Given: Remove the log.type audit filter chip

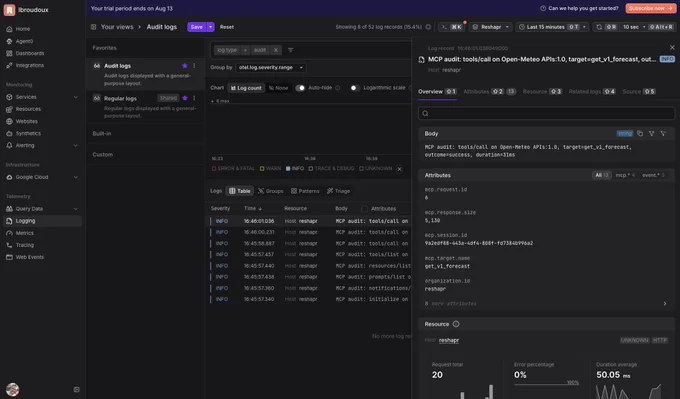Looking at the screenshot, I should pyautogui.click(x=276, y=50).
